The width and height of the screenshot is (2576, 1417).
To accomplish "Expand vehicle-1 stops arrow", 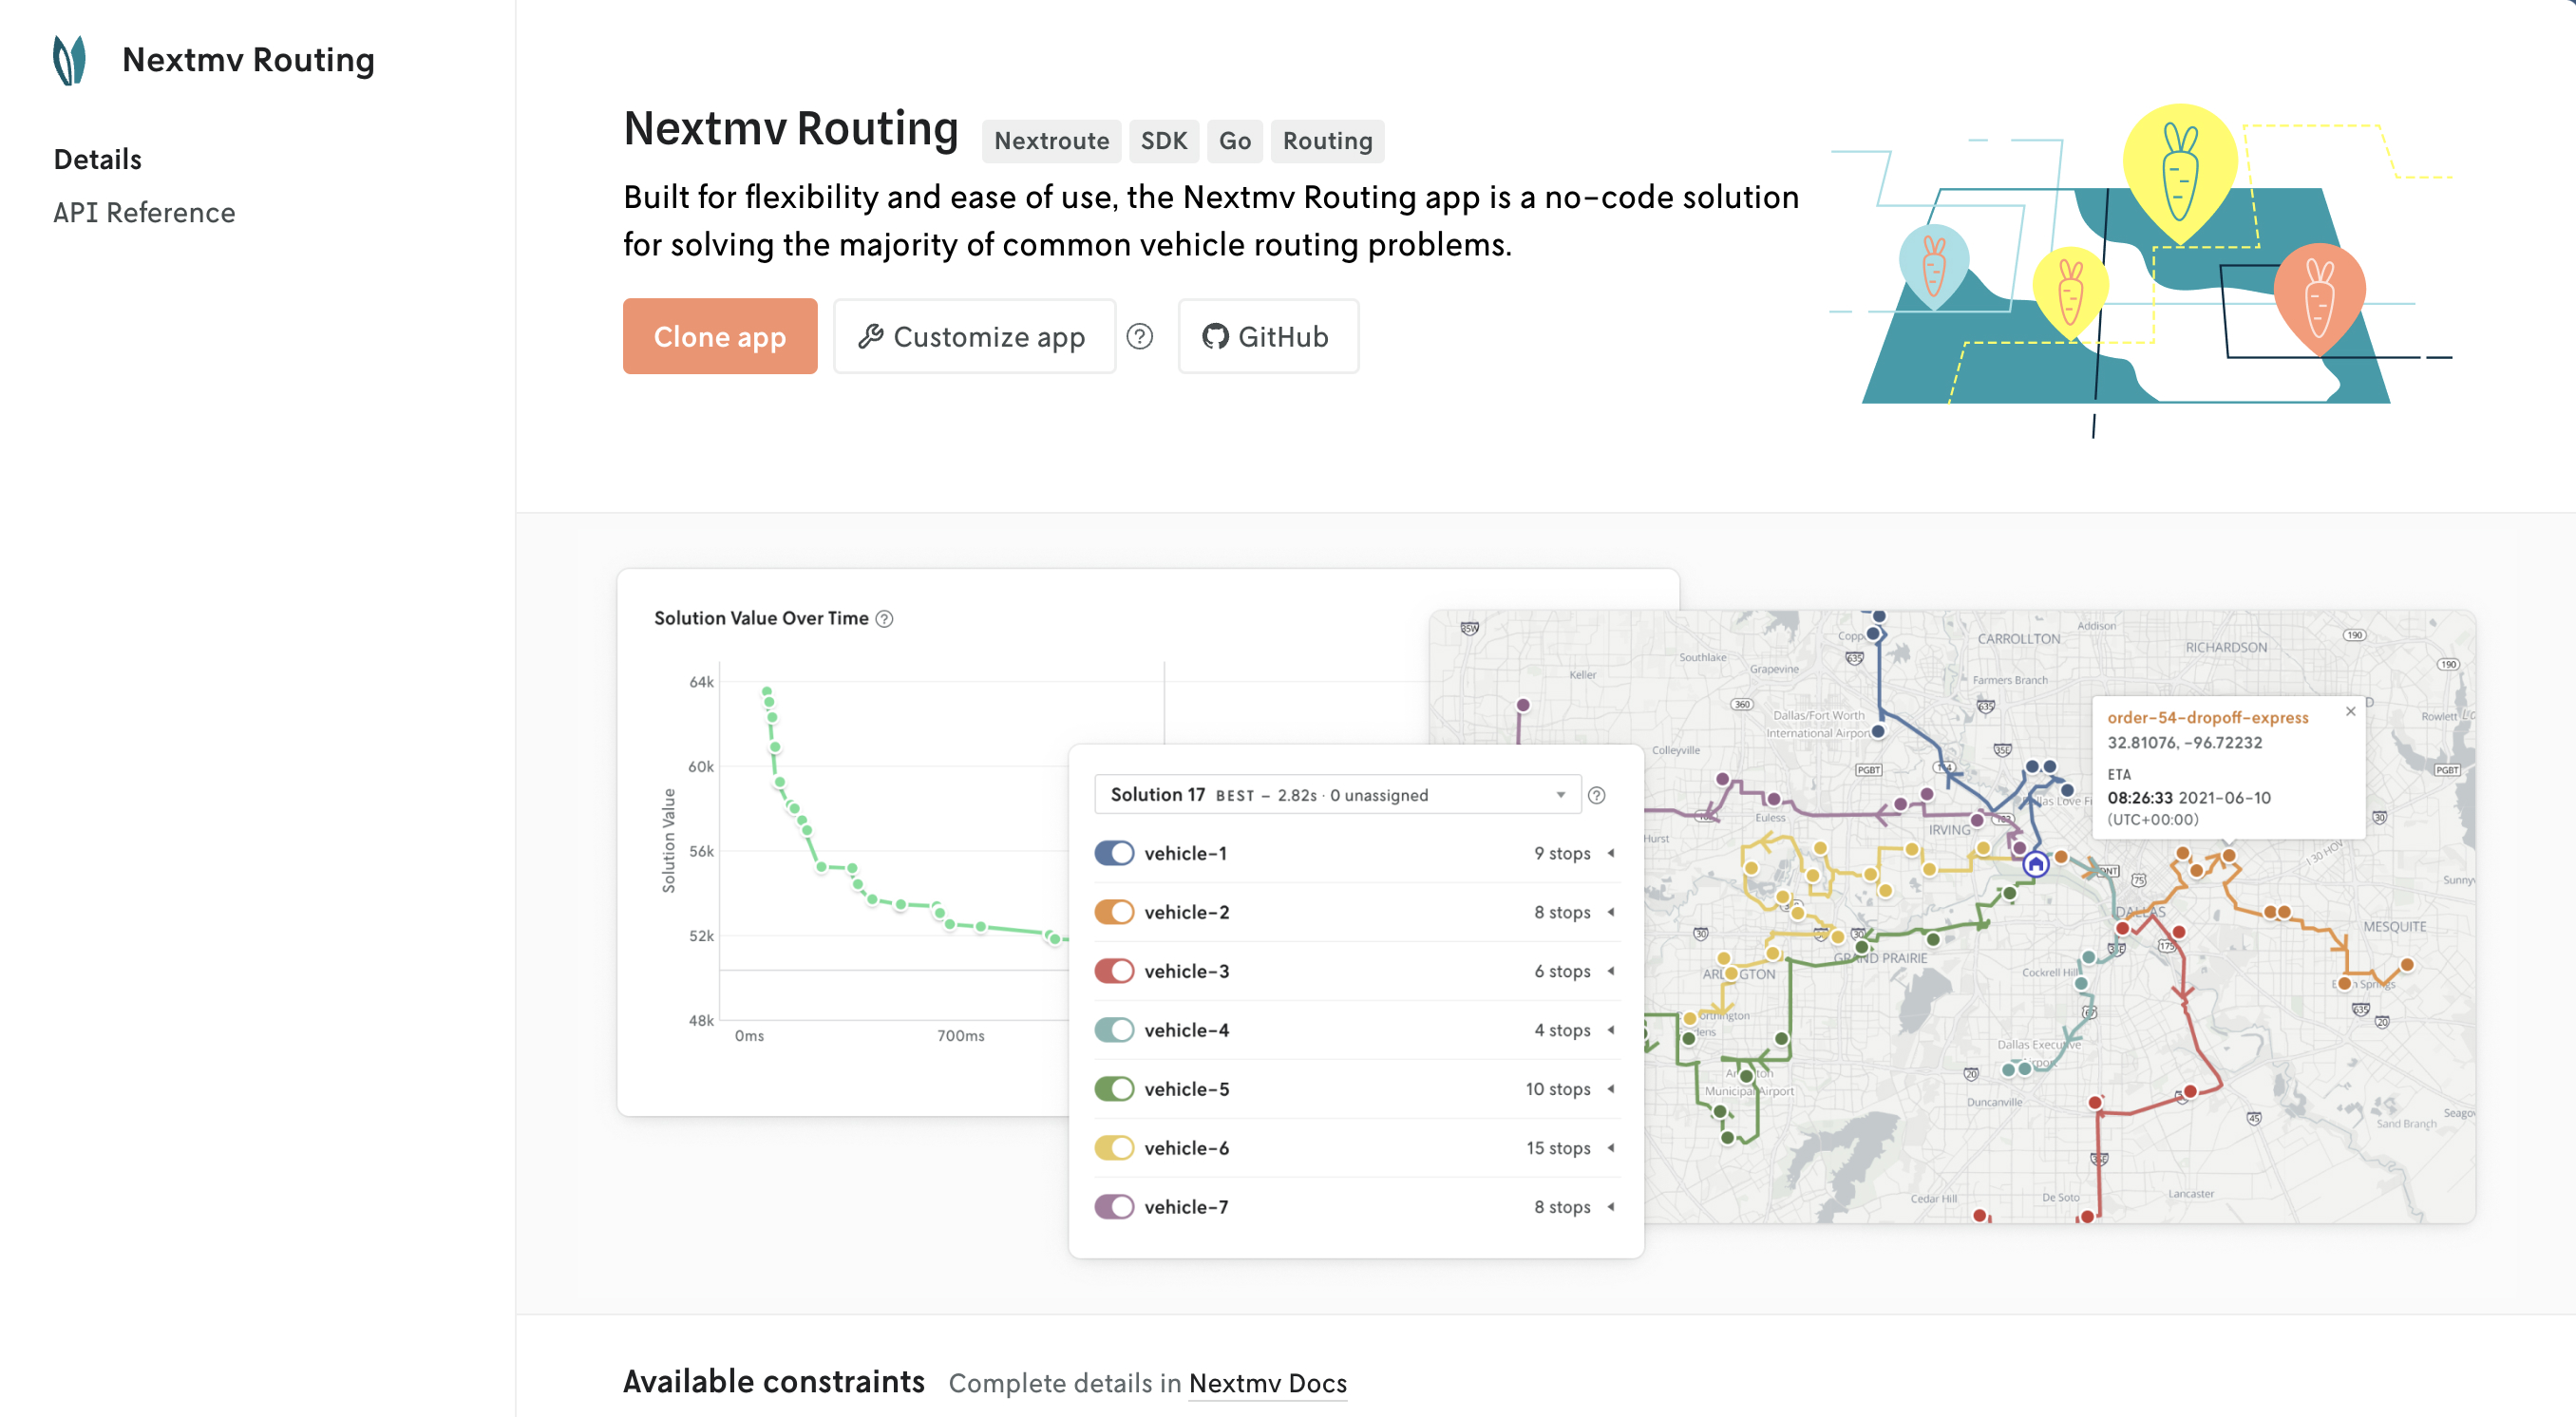I will 1611,853.
